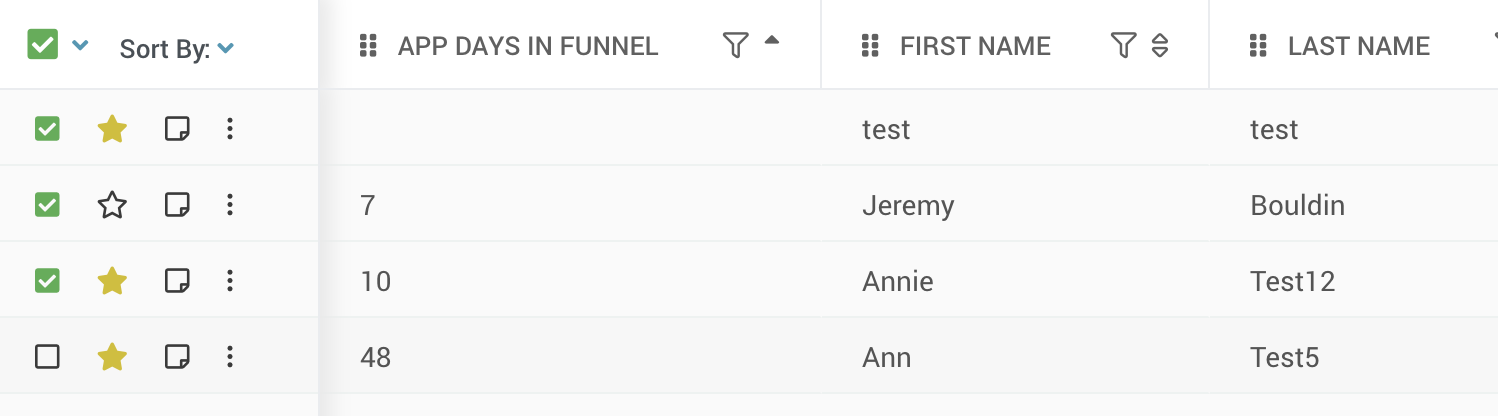Open the note icon for Jeremy's row
The height and width of the screenshot is (416, 1498).
pos(177,205)
